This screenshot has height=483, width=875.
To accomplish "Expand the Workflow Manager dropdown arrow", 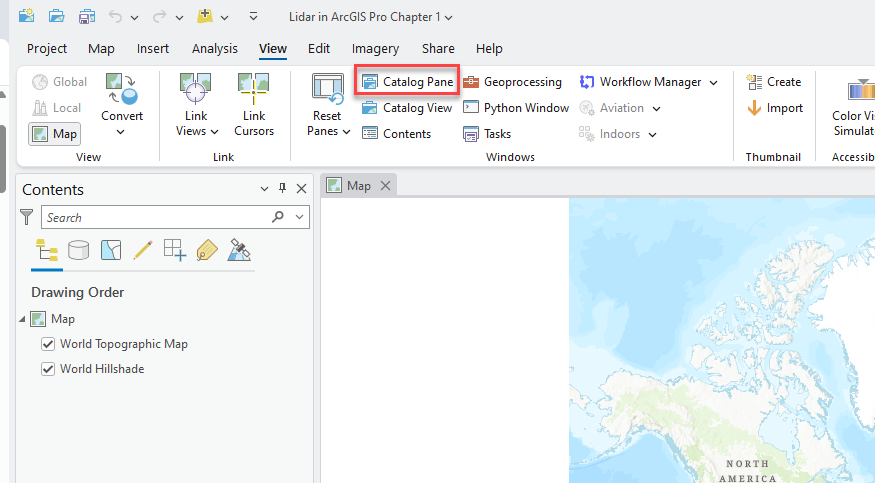I will 713,83.
